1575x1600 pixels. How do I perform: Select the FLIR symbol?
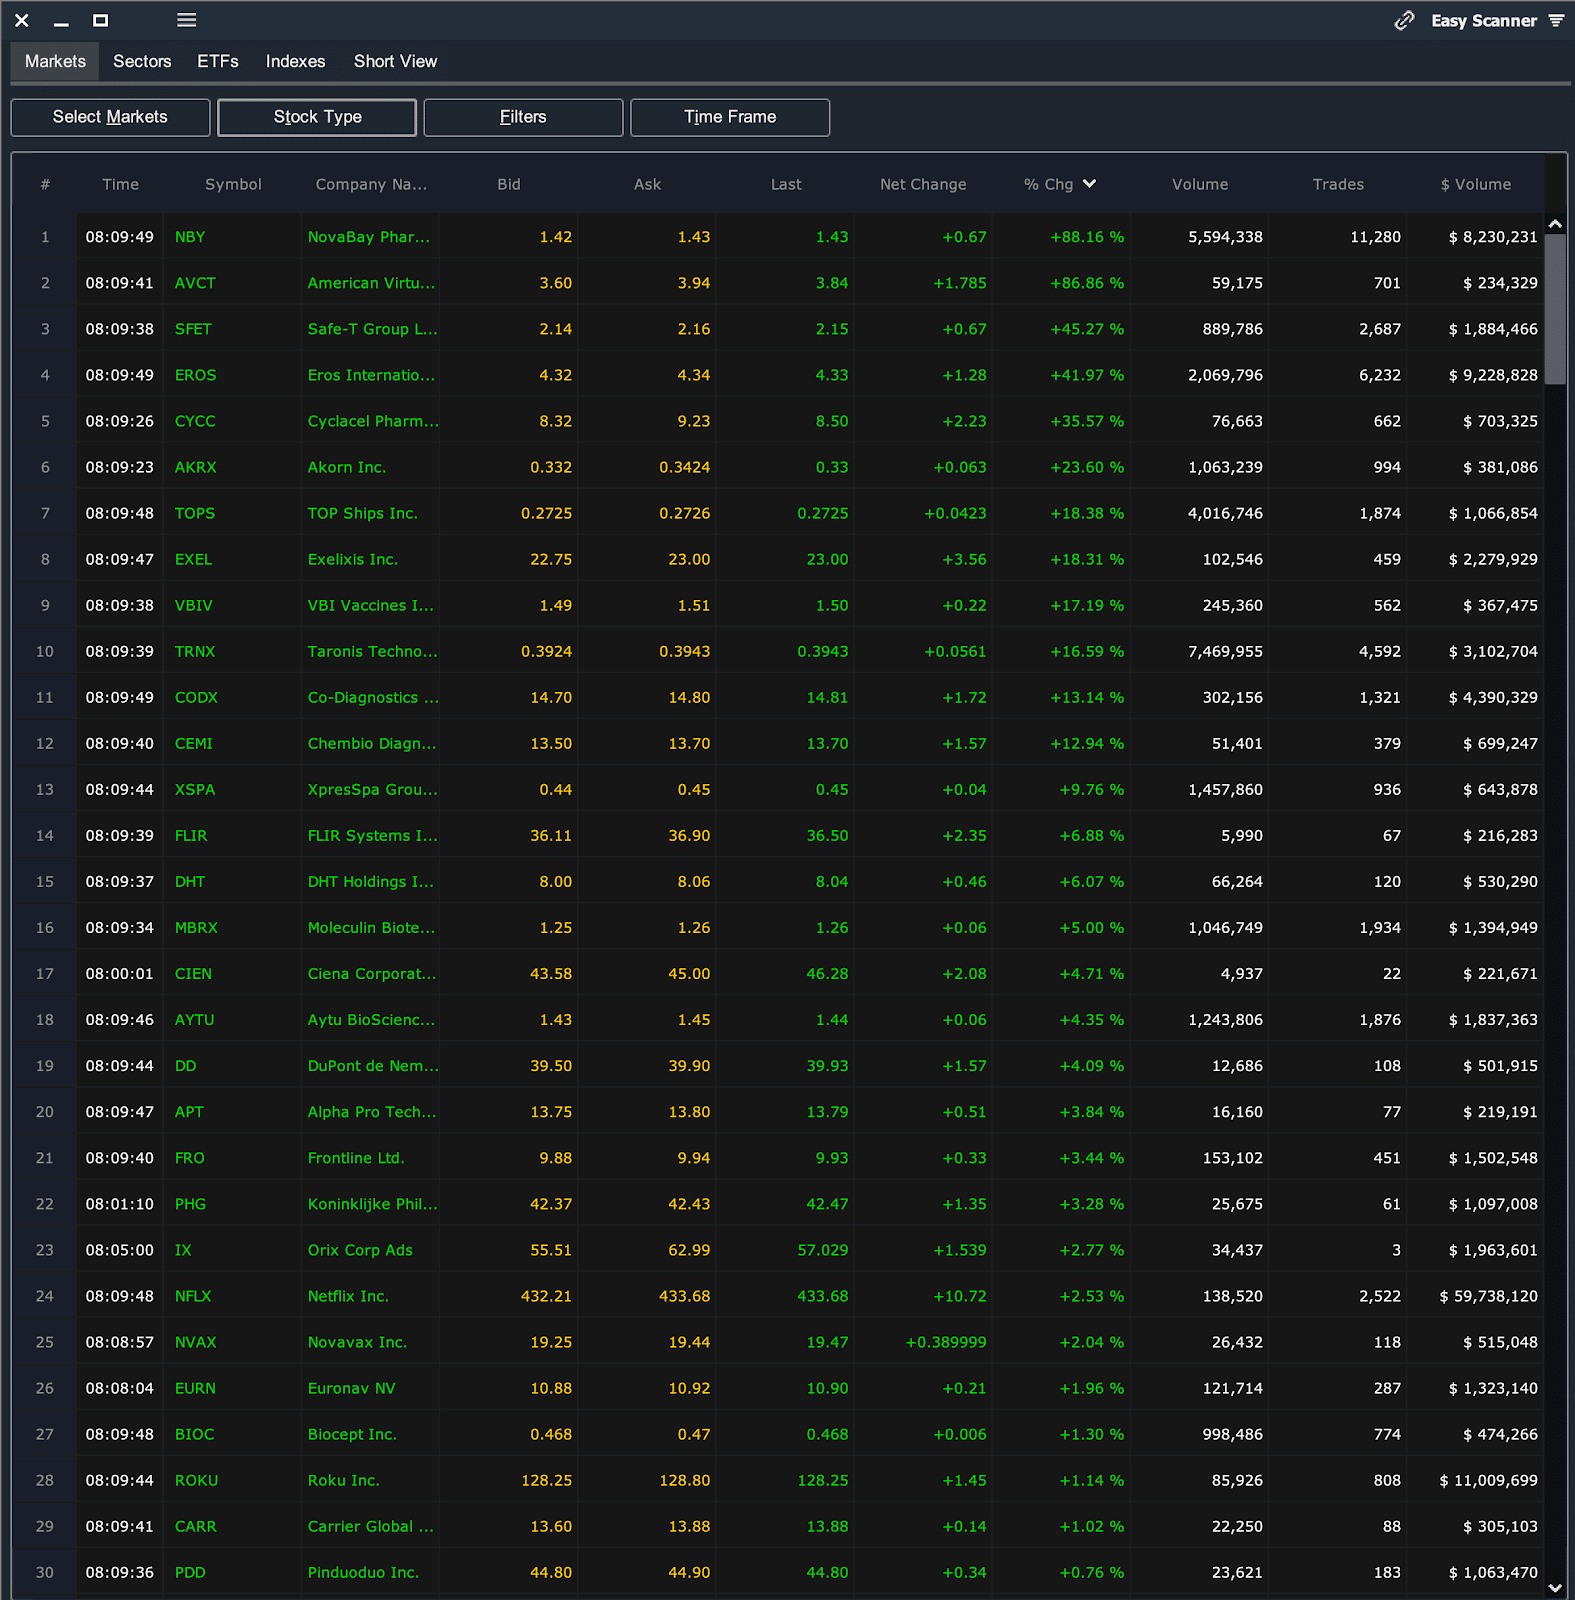[191, 835]
